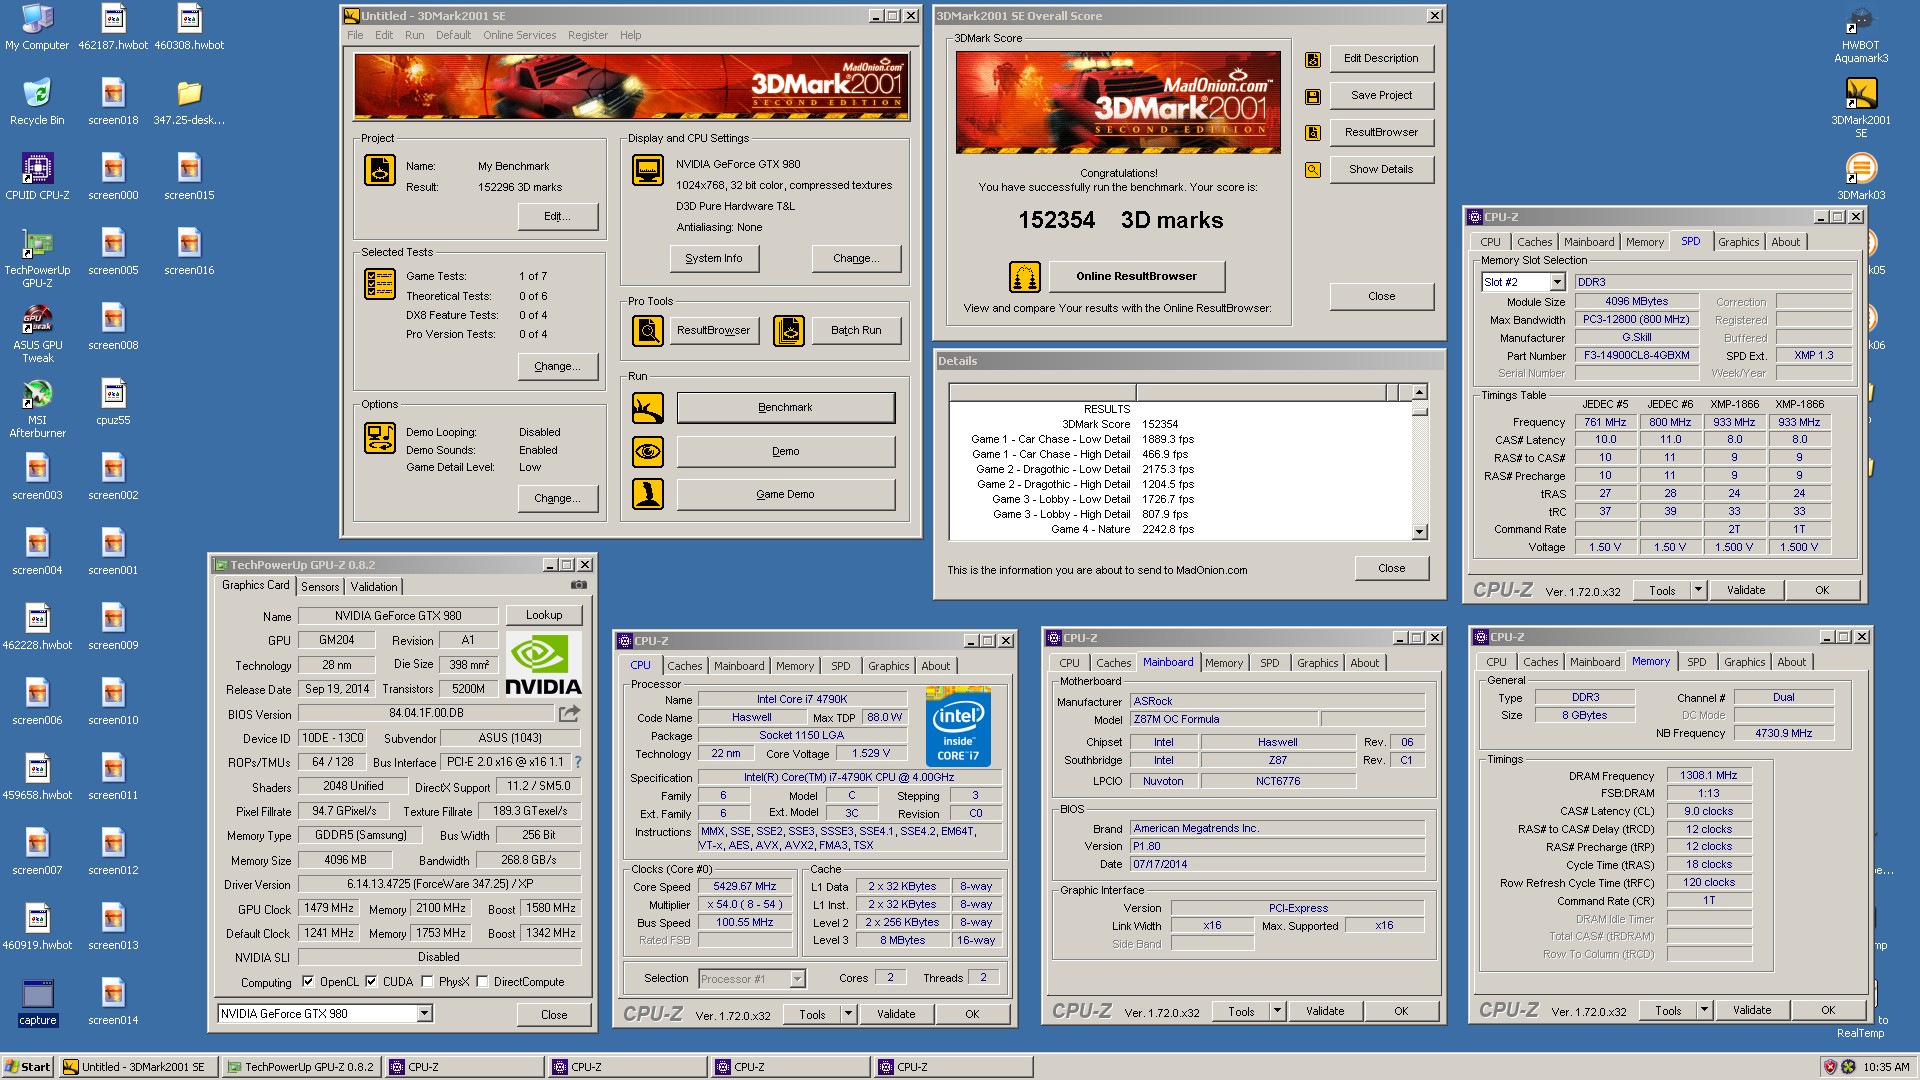
Task: Open the GPU selector dropdown in GPU-Z
Action: pyautogui.click(x=424, y=1014)
